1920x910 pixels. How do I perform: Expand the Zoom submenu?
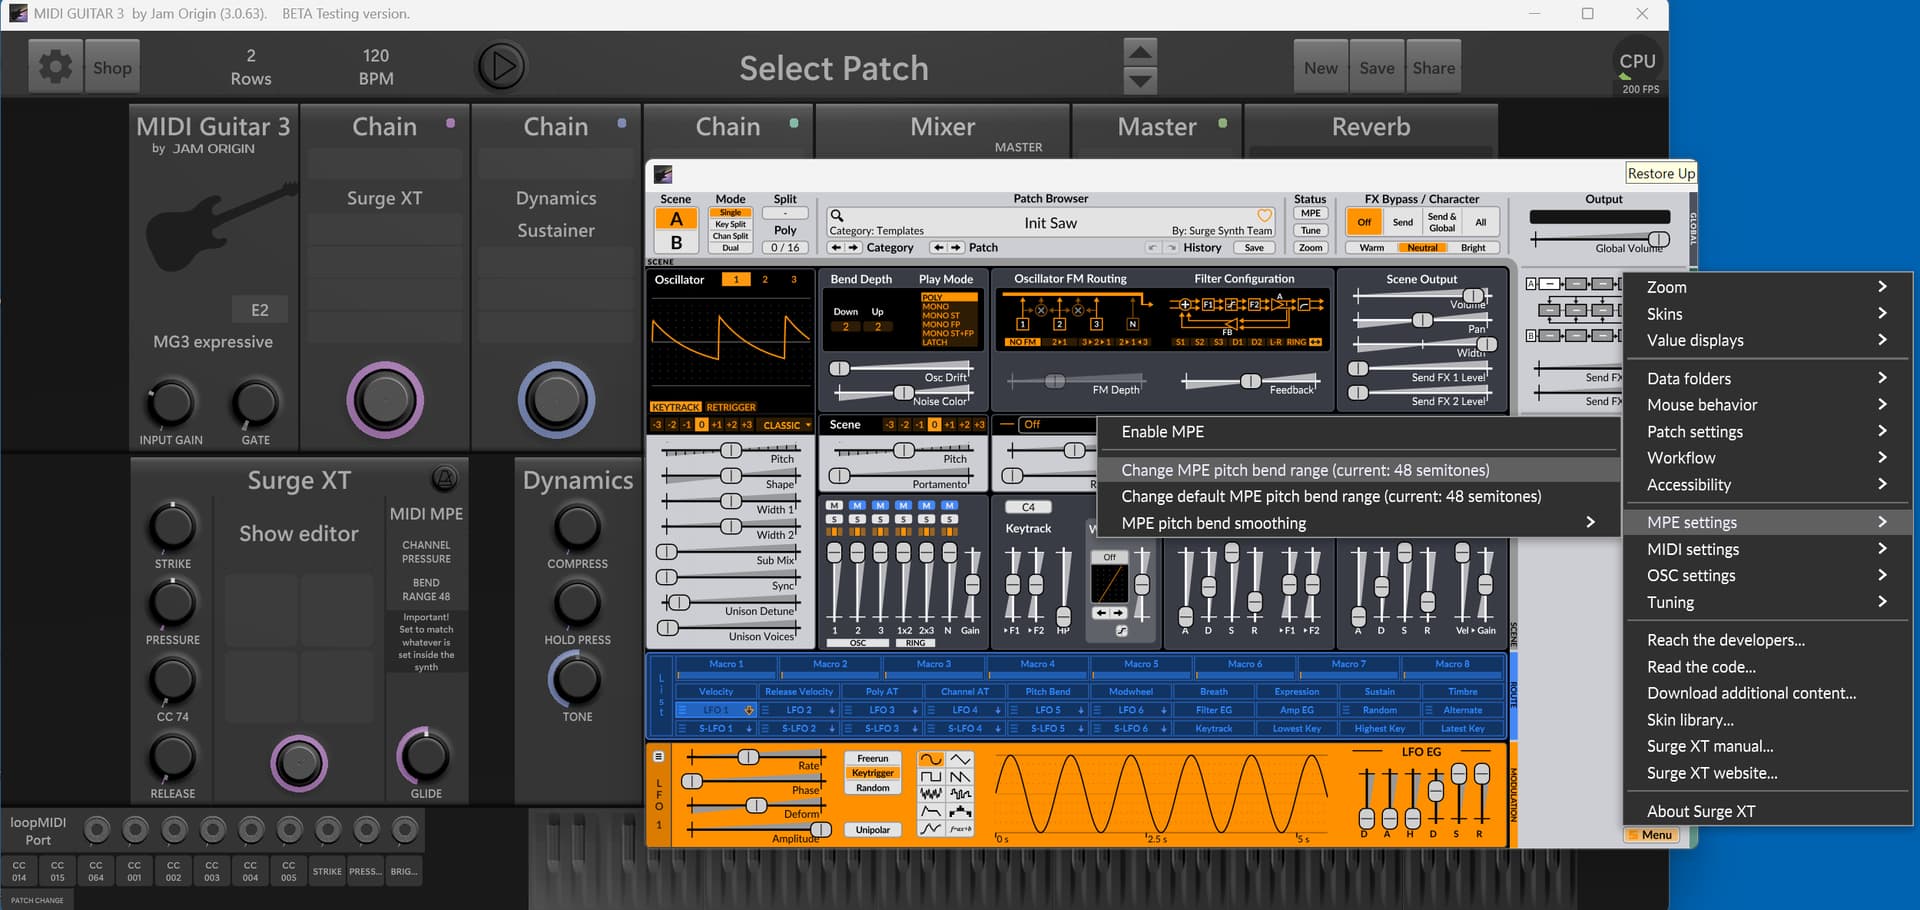coord(1768,287)
